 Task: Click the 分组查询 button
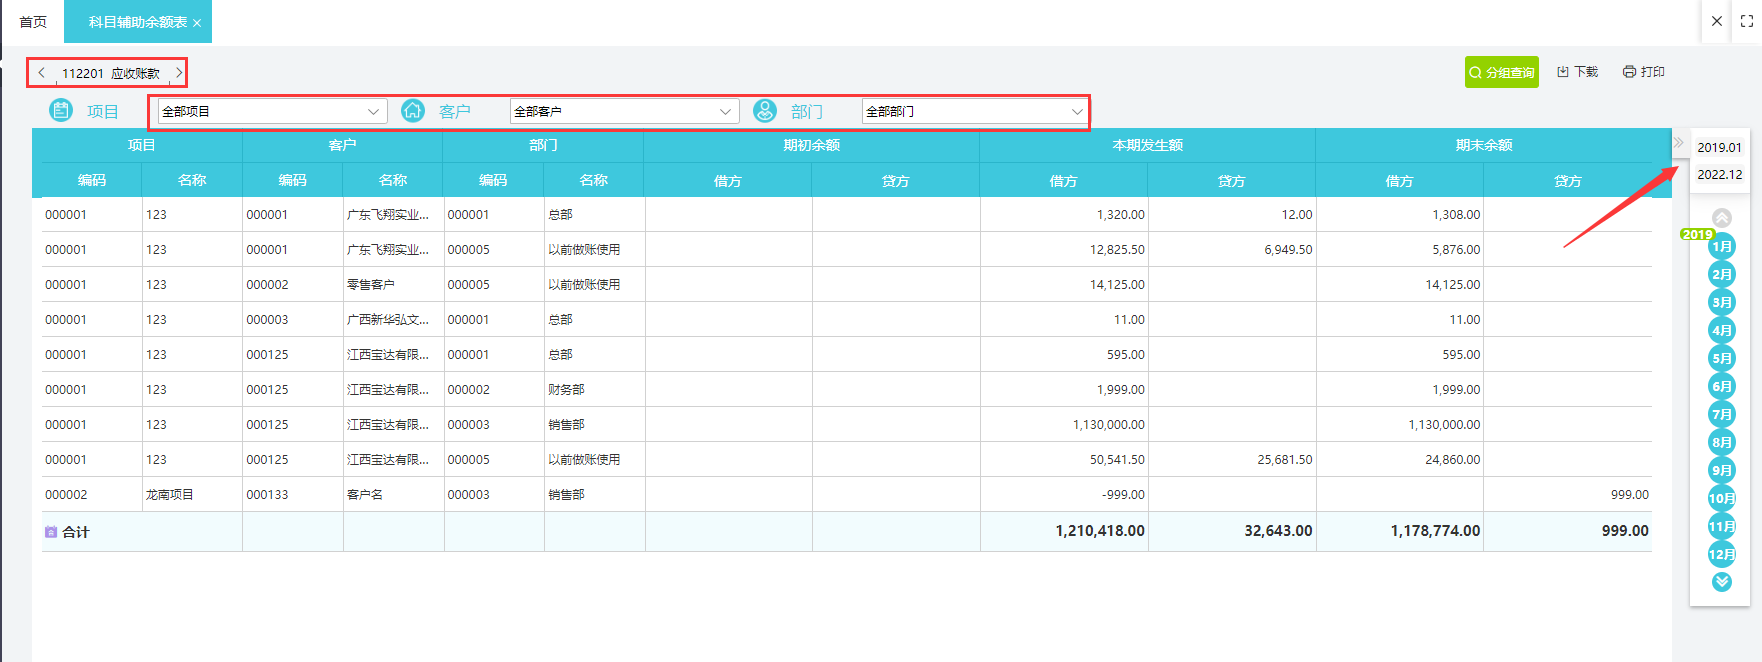(1501, 72)
